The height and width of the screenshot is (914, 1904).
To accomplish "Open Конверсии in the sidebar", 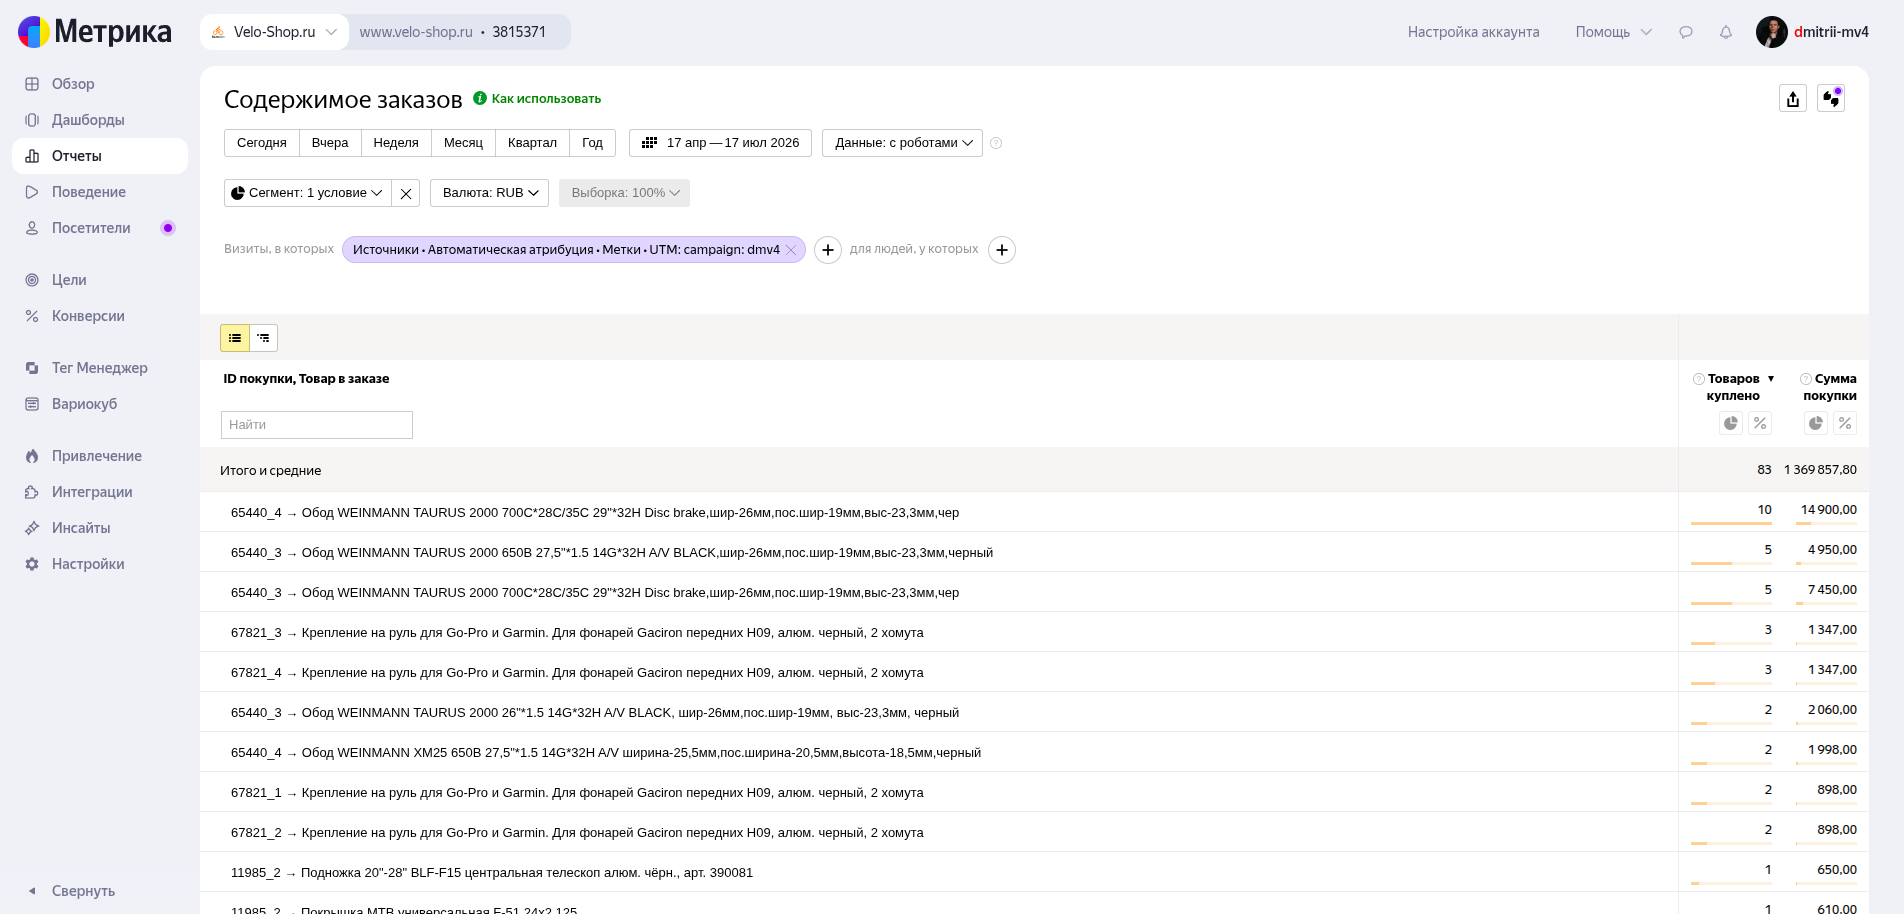I will coord(88,316).
